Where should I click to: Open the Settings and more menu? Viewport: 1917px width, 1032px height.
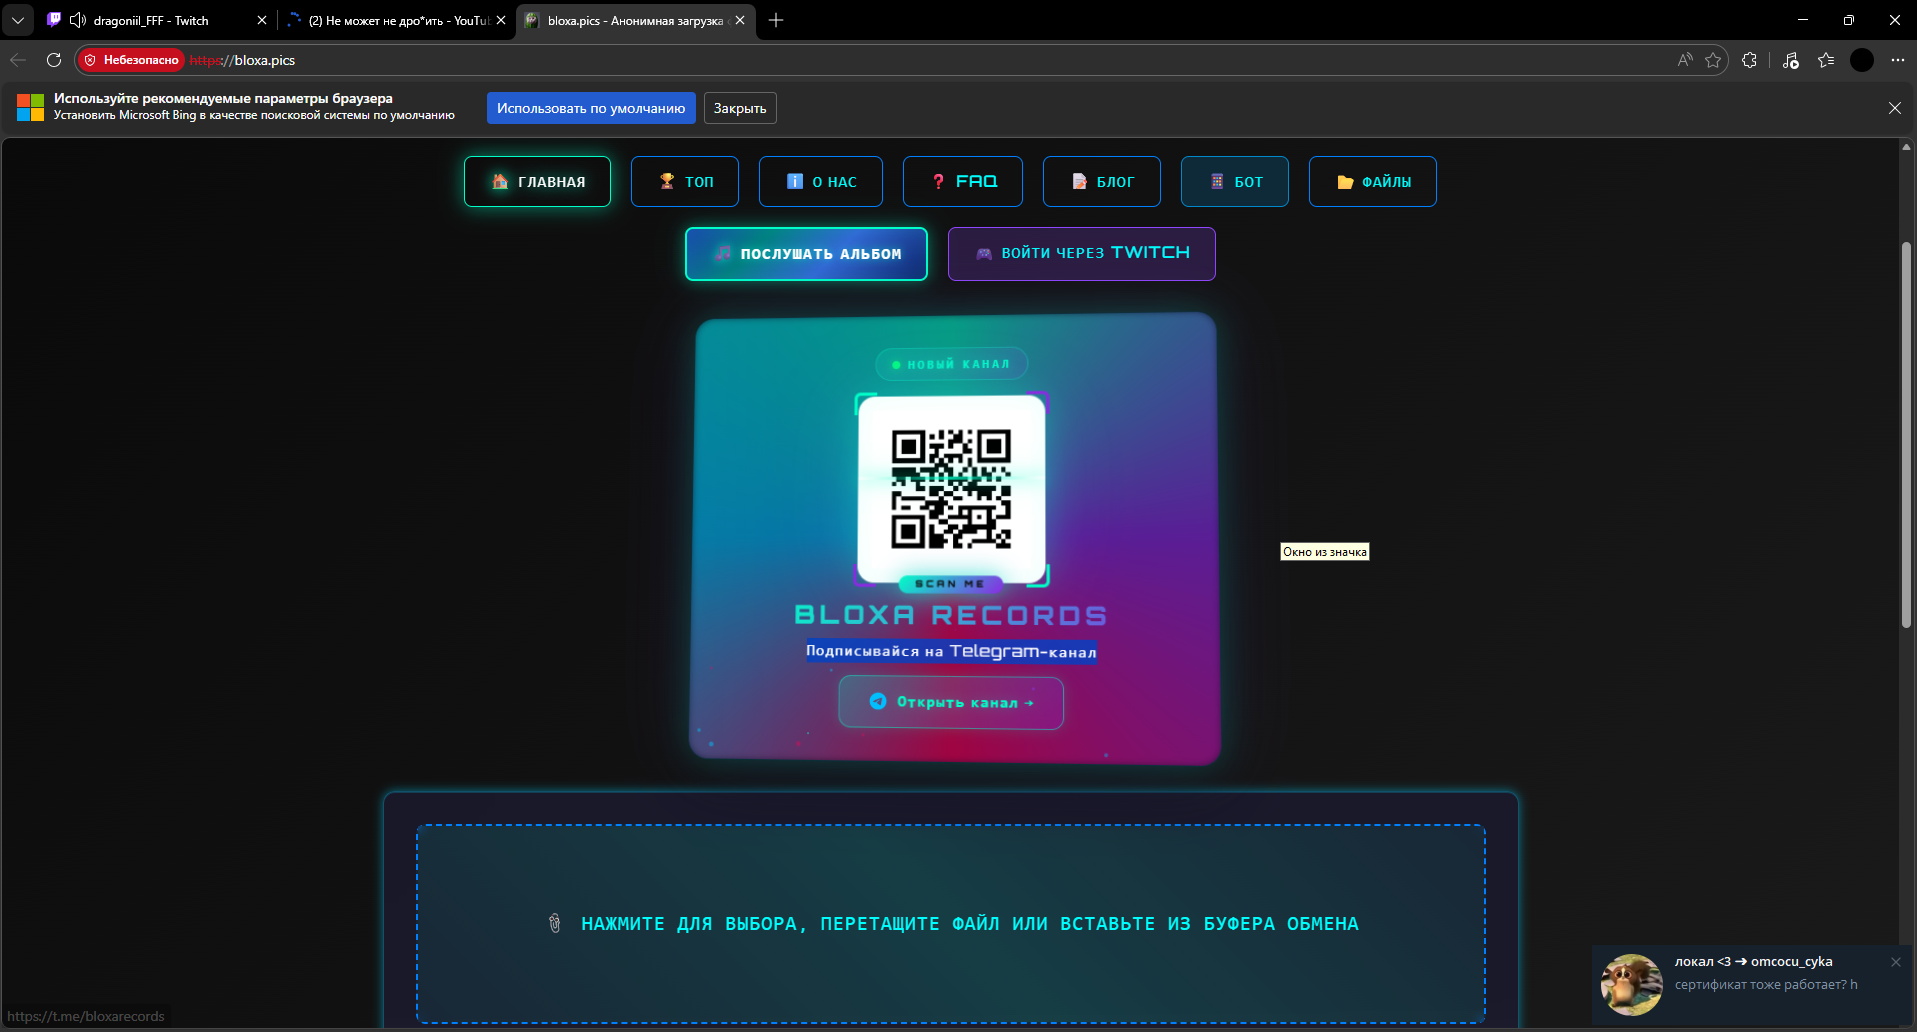pyautogui.click(x=1898, y=60)
